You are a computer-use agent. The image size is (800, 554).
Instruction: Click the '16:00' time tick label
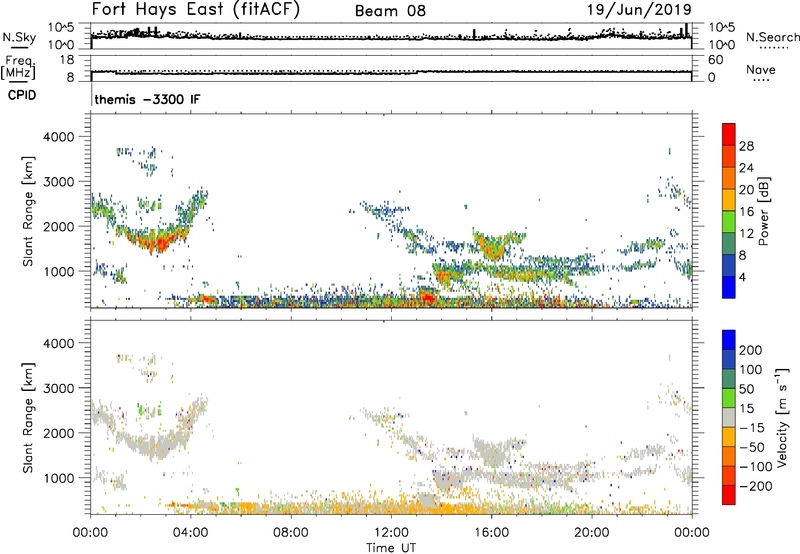pyautogui.click(x=491, y=533)
